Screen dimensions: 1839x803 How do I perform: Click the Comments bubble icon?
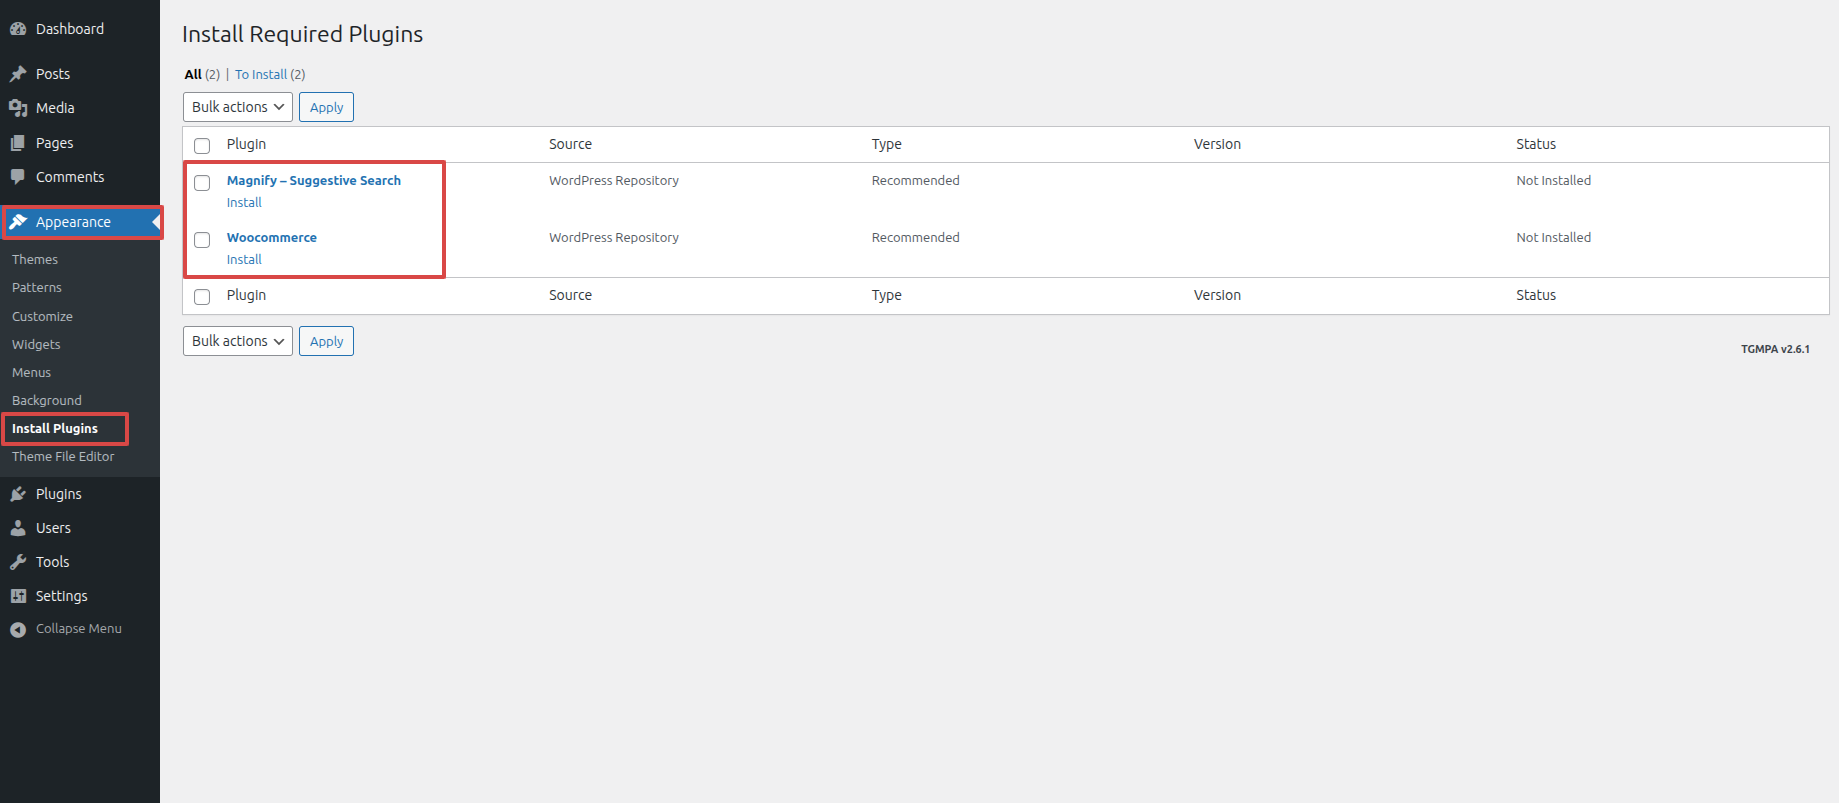click(x=18, y=177)
